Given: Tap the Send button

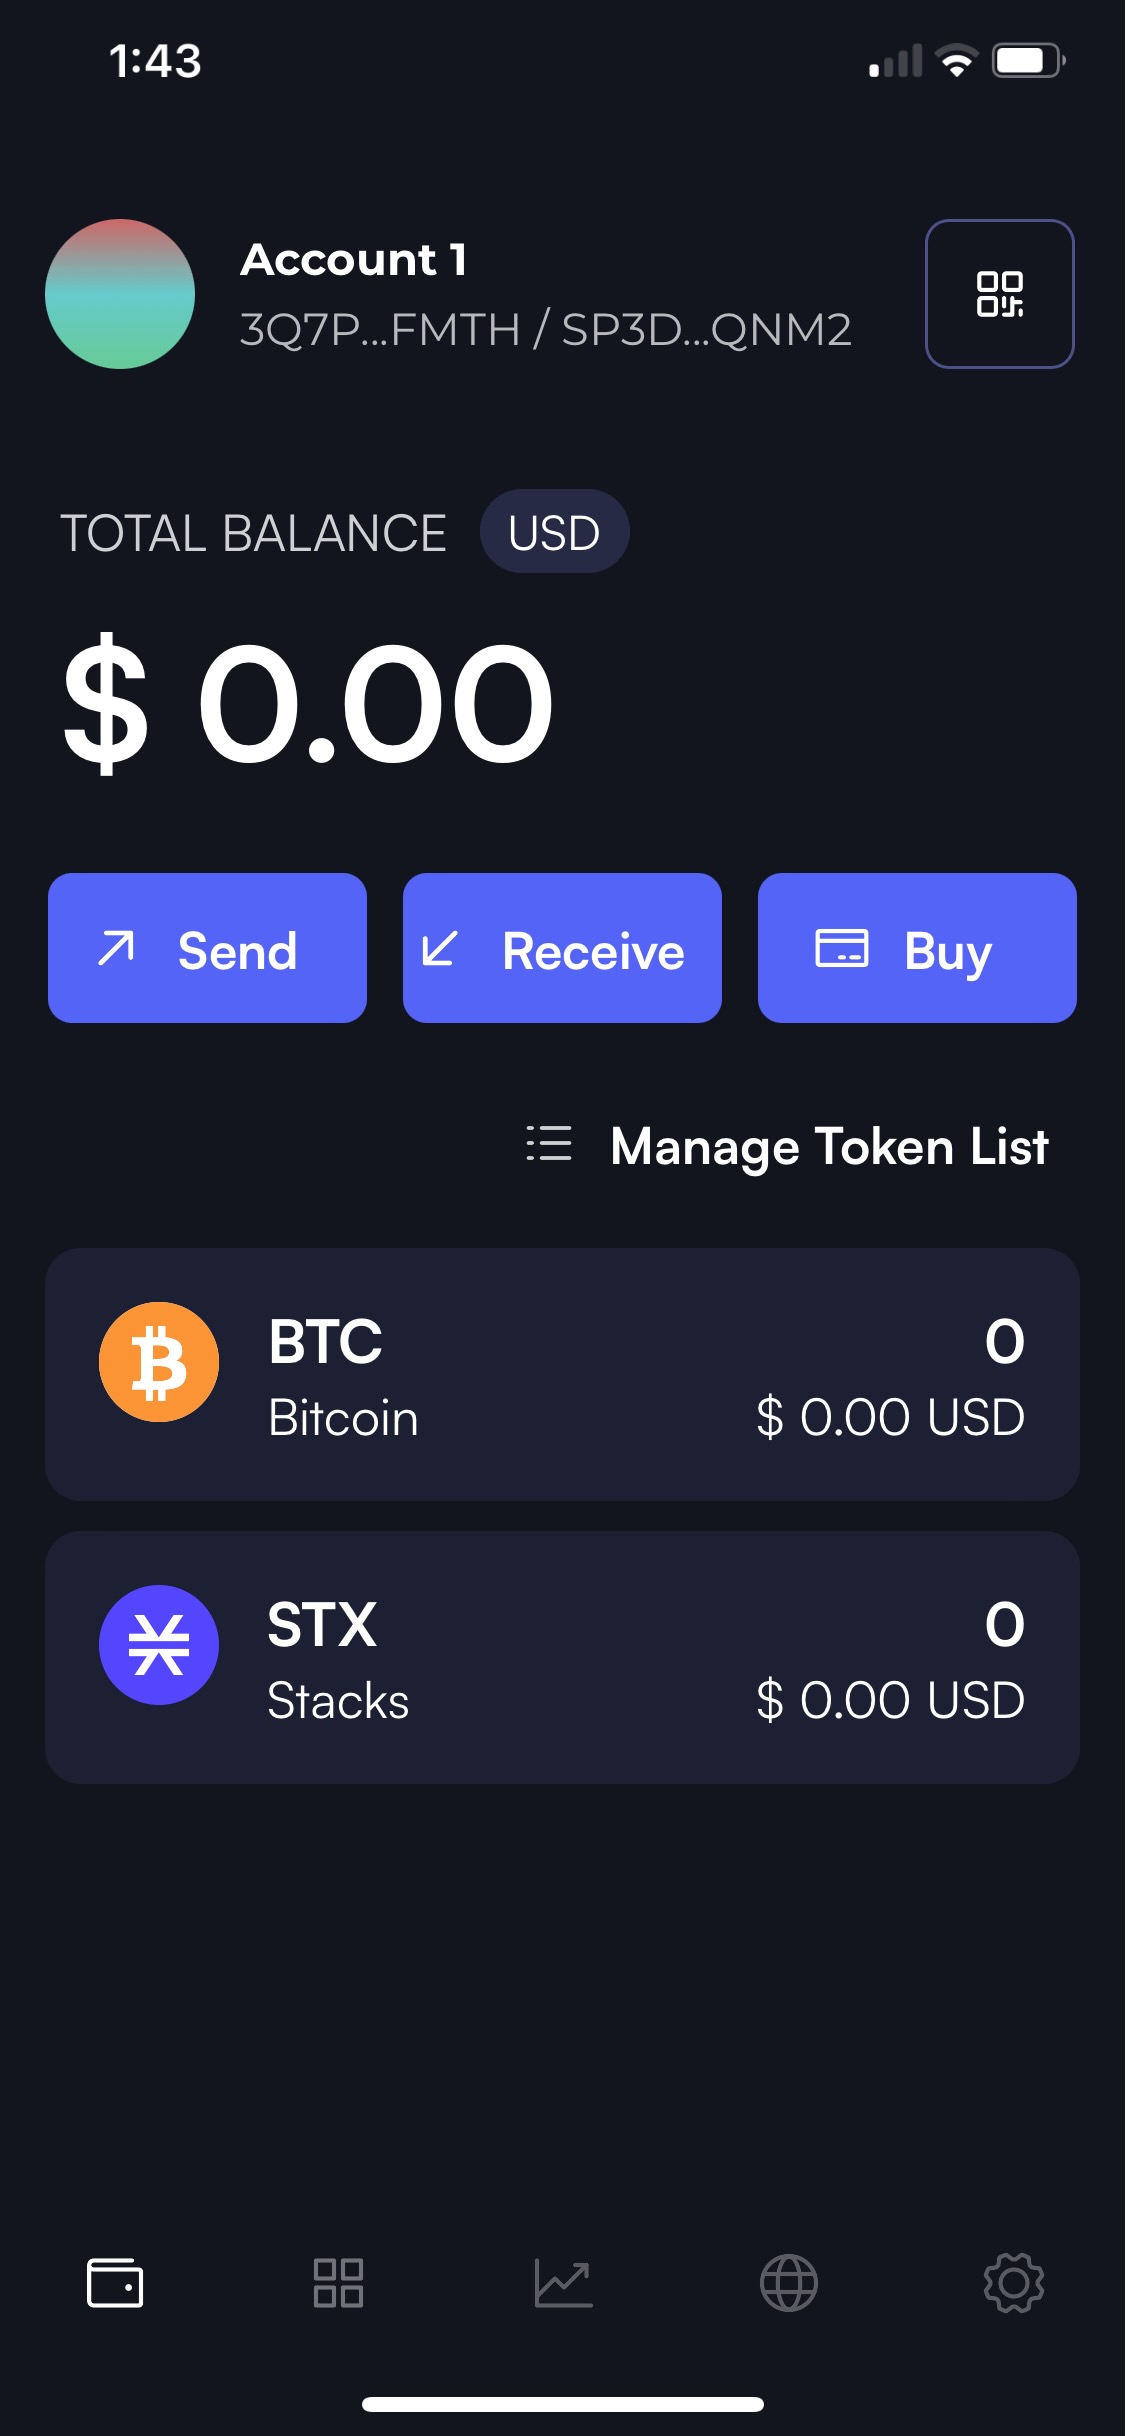Looking at the screenshot, I should (207, 948).
